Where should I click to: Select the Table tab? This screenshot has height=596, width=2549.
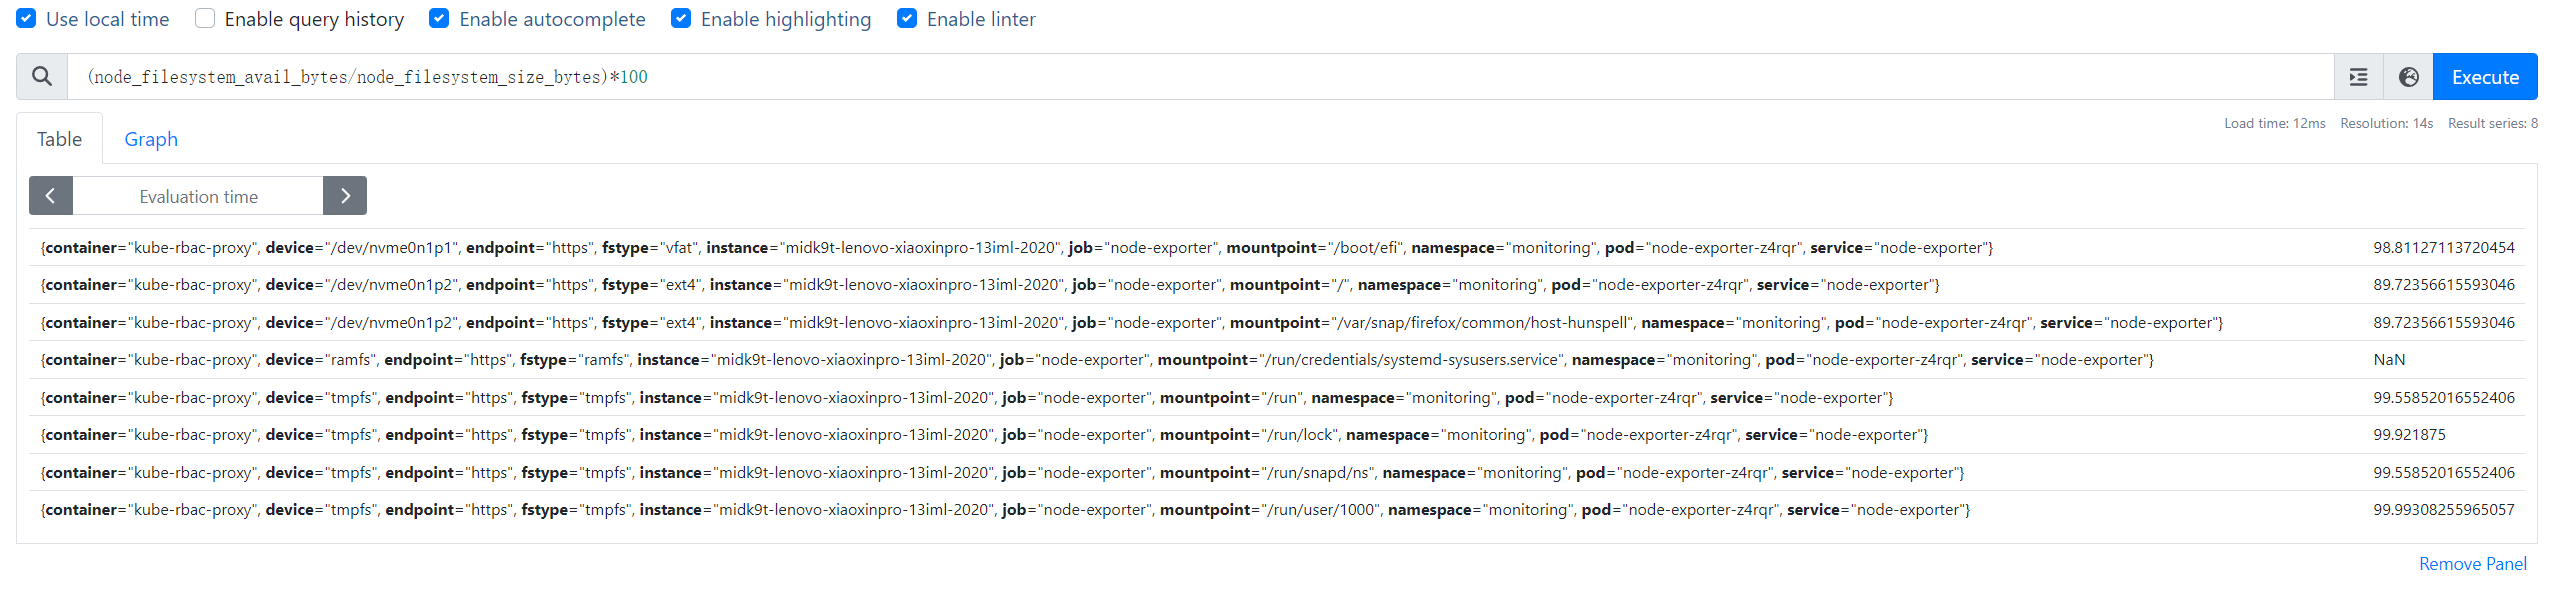click(59, 139)
